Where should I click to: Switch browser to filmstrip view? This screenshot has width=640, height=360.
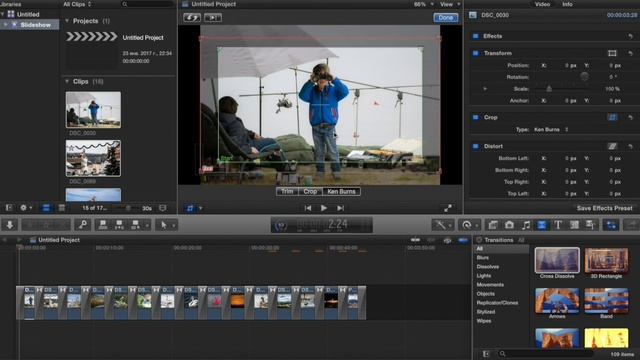pyautogui.click(x=46, y=208)
